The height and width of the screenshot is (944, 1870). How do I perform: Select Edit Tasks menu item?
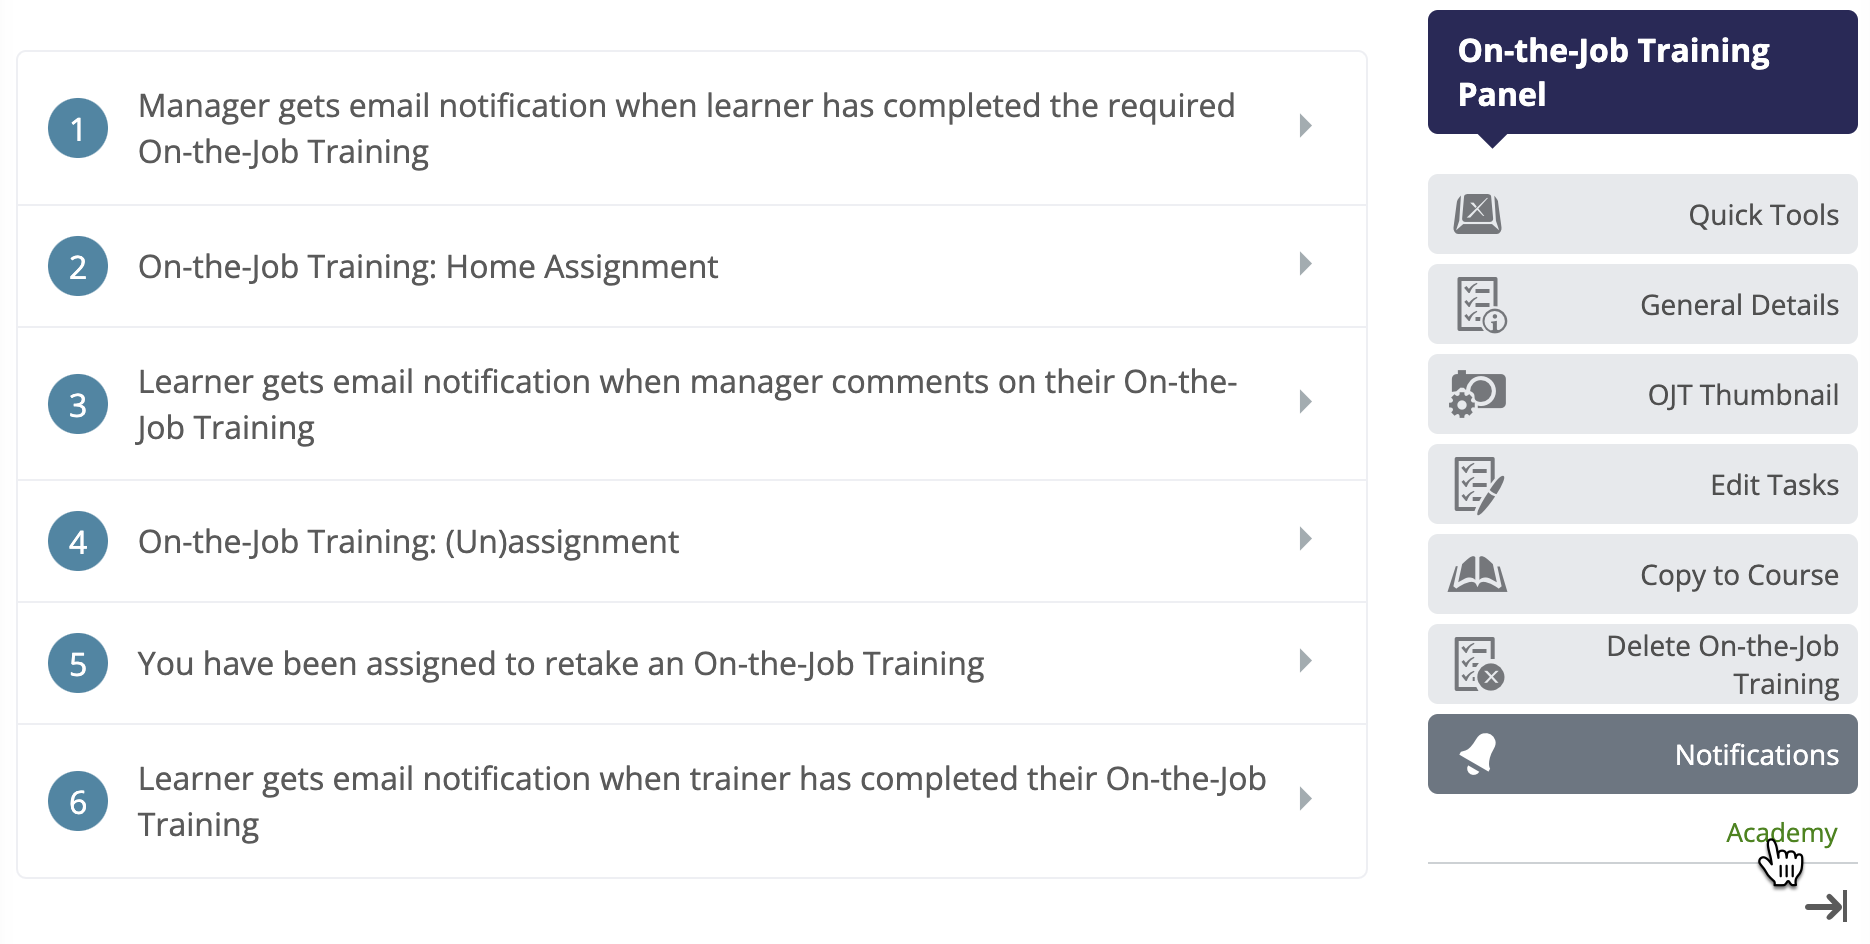point(1643,484)
